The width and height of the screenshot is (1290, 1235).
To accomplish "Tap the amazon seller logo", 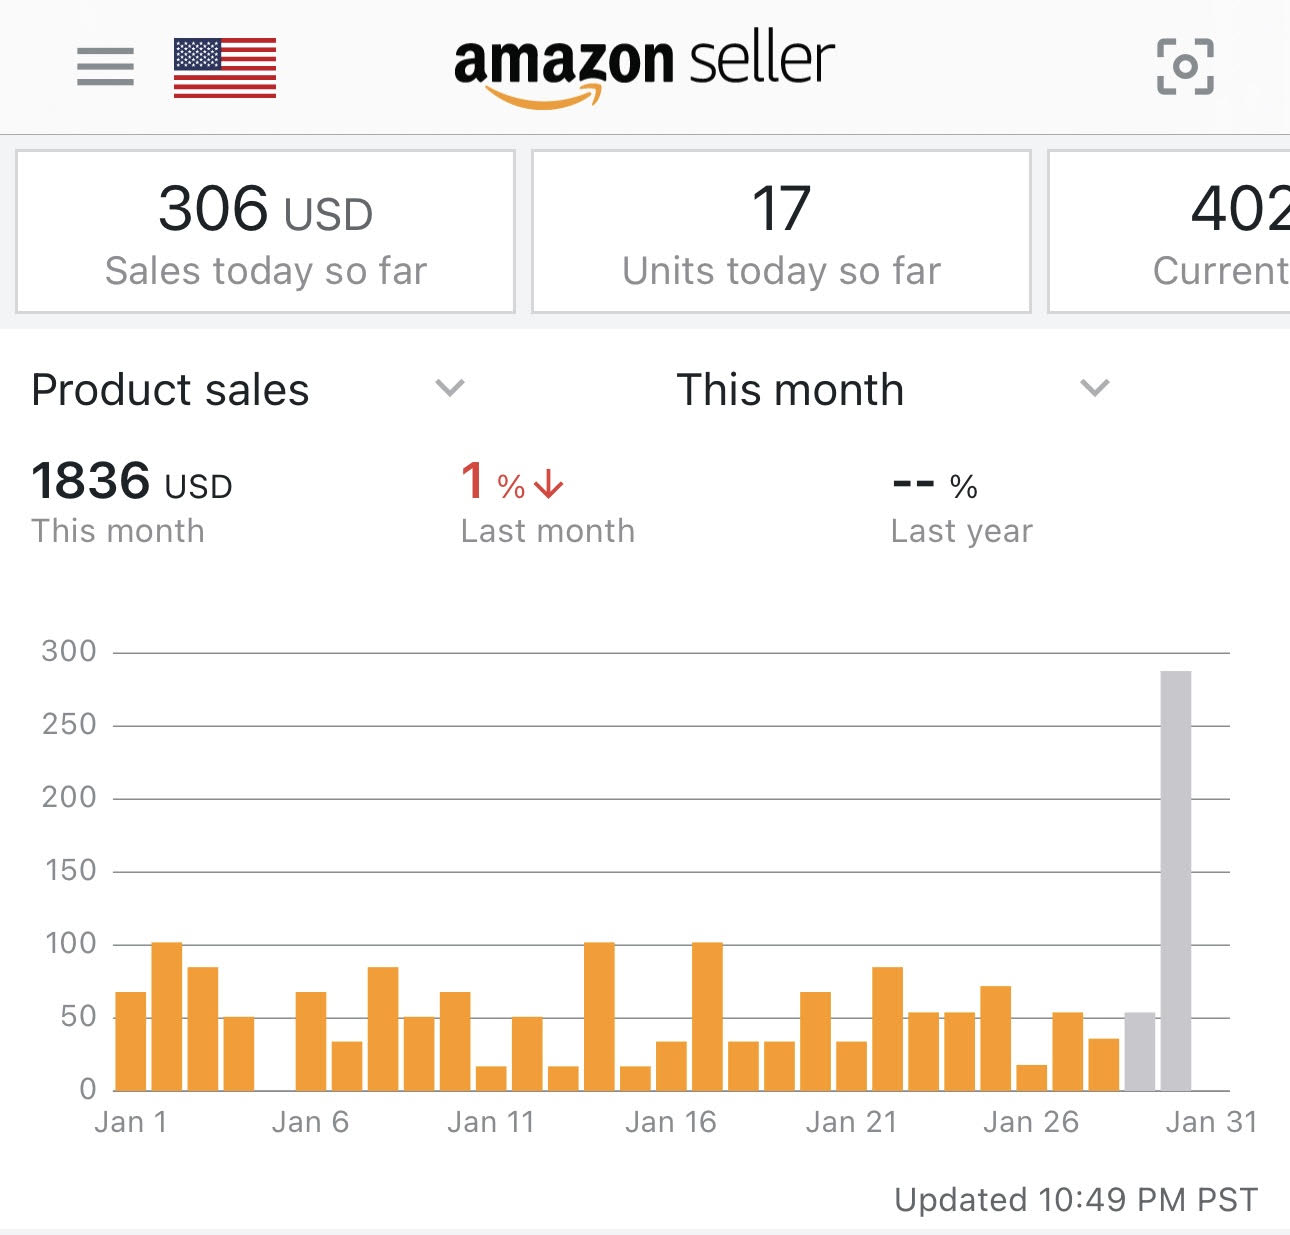I will 643,60.
